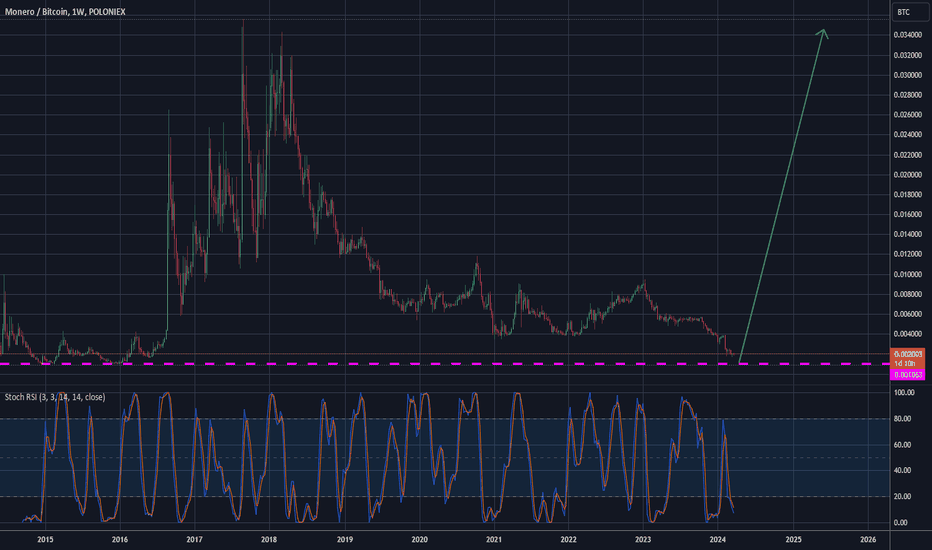Click the 0.00 Stoch RSI scale label

tap(900, 523)
